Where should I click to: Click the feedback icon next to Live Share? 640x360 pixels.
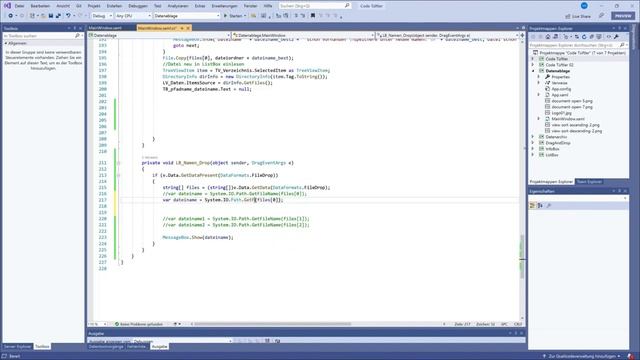[x=601, y=16]
